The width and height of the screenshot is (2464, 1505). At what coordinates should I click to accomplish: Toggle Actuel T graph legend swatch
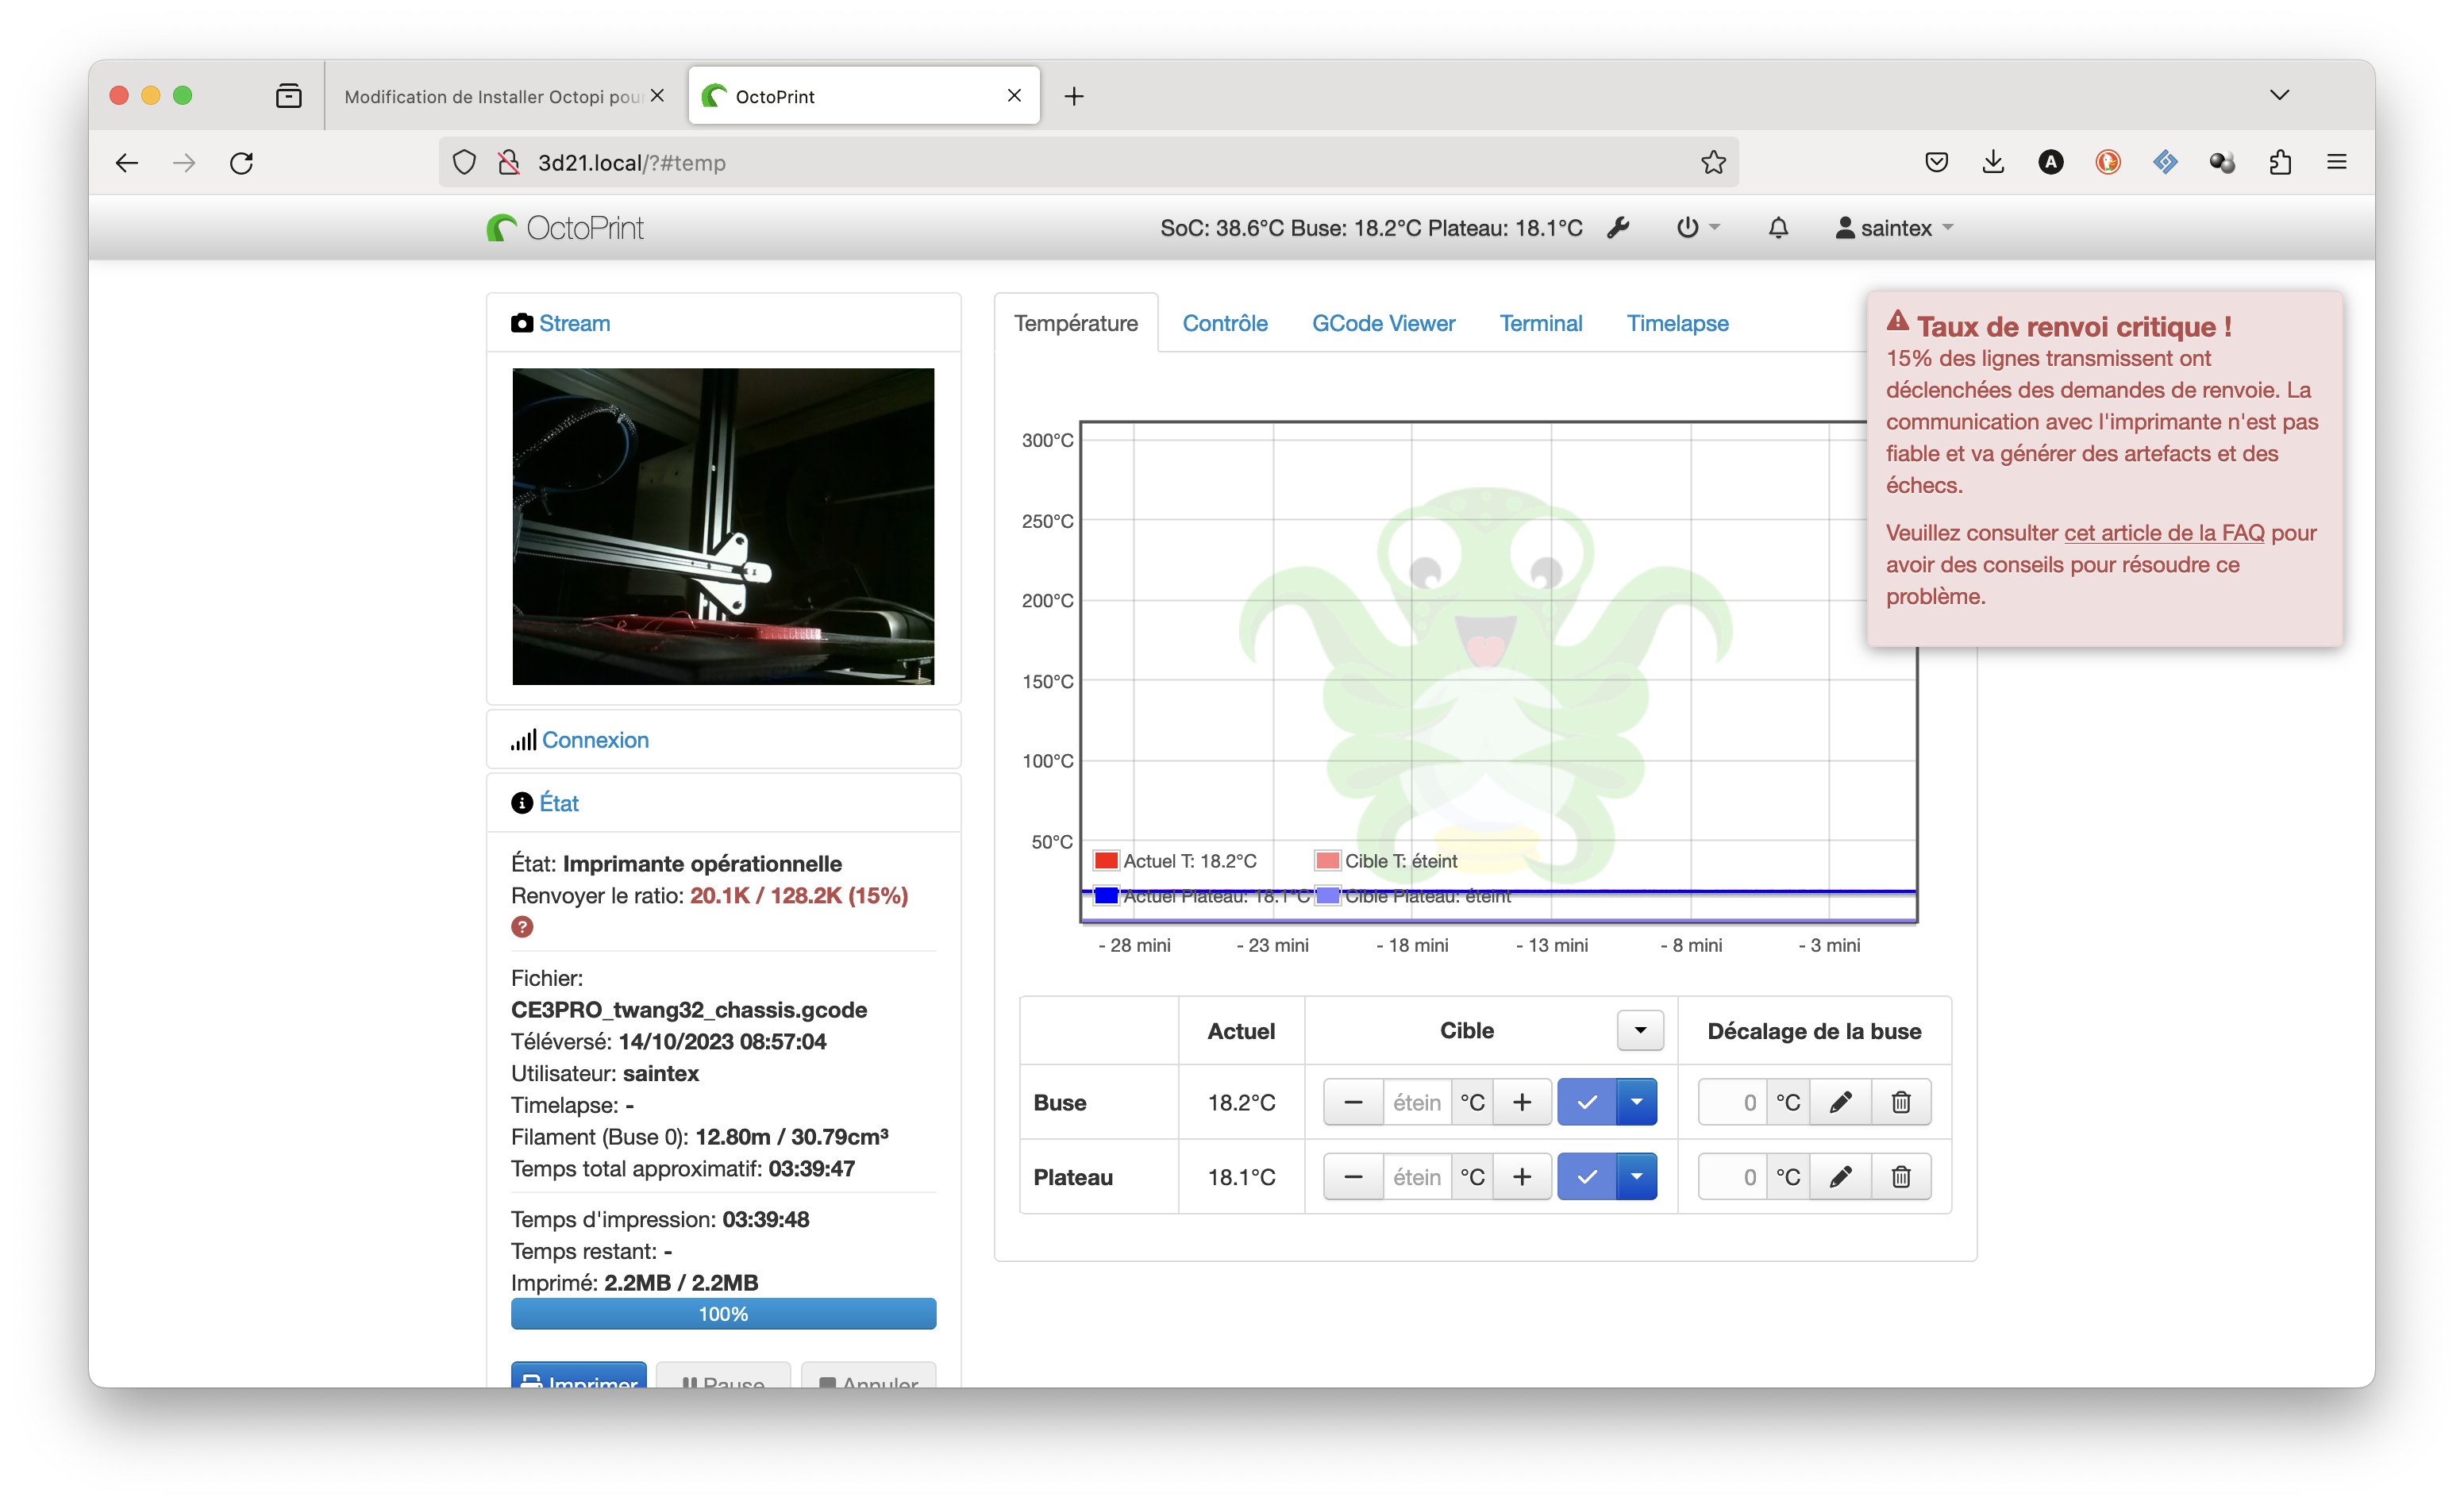(x=1105, y=860)
